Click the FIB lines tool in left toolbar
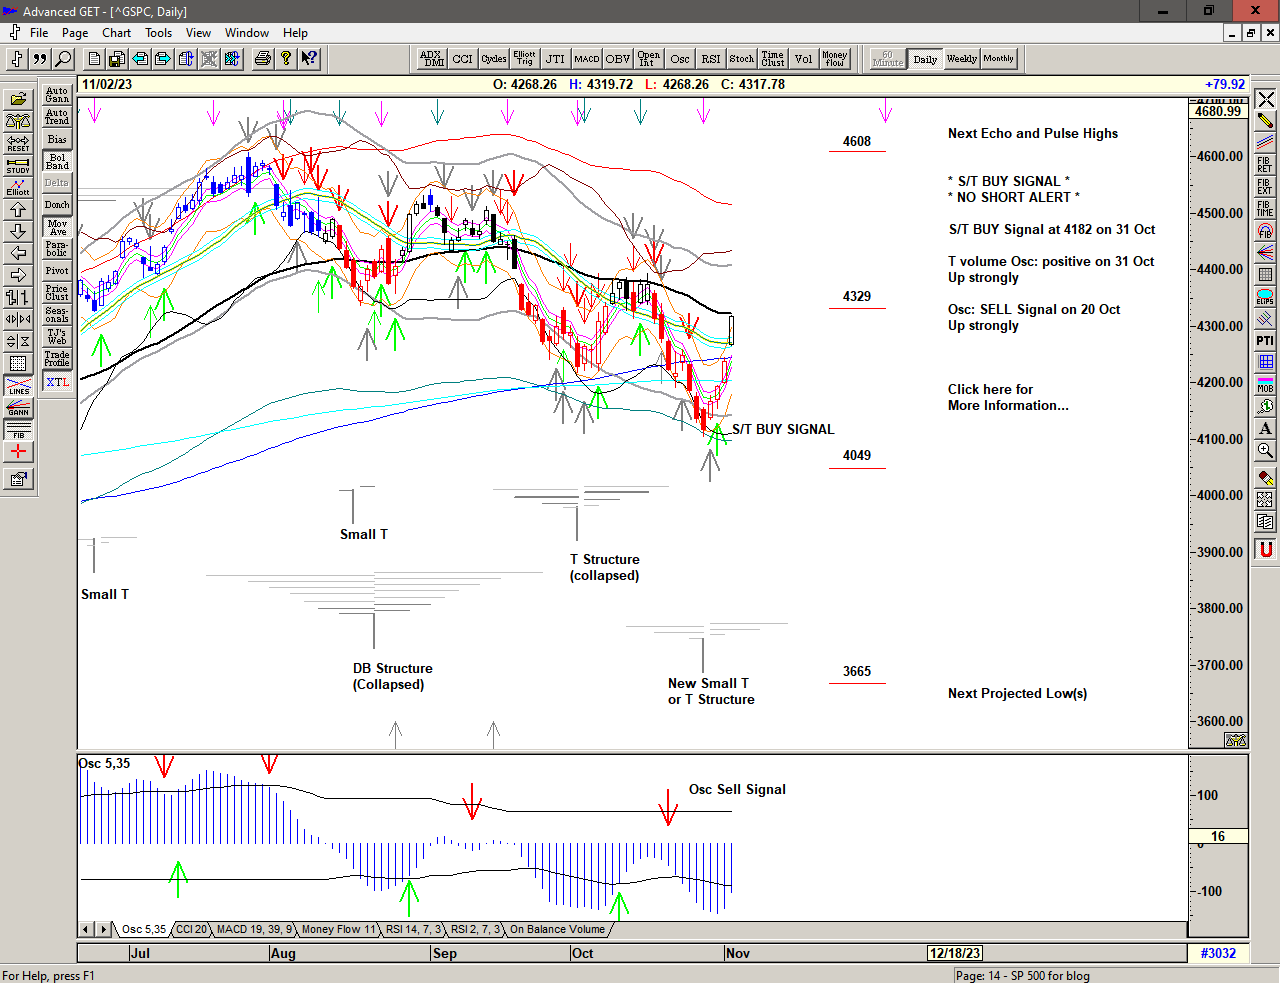This screenshot has width=1280, height=983. tap(18, 430)
